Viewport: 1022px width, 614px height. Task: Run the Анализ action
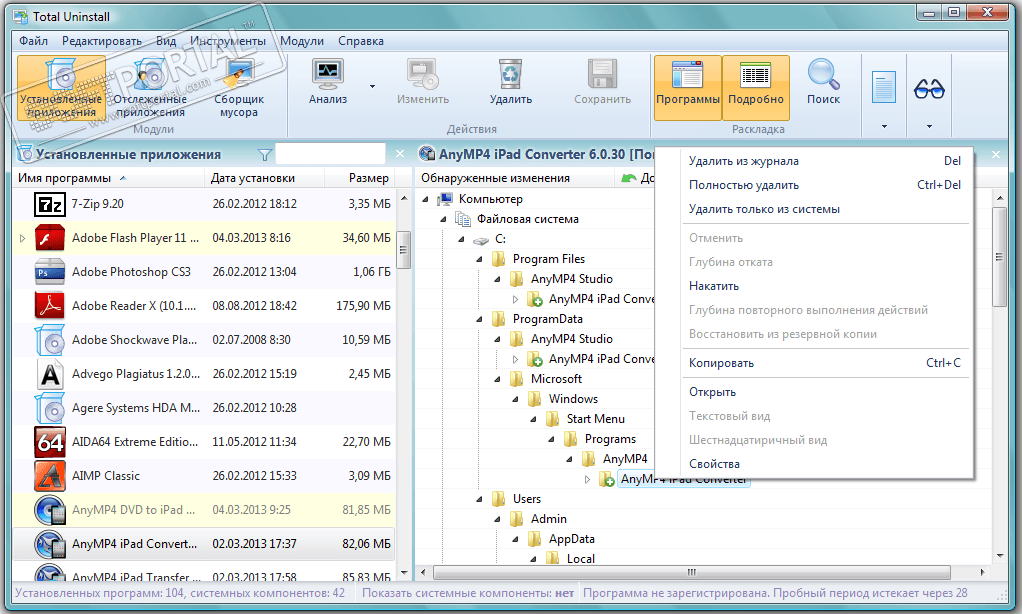click(328, 82)
